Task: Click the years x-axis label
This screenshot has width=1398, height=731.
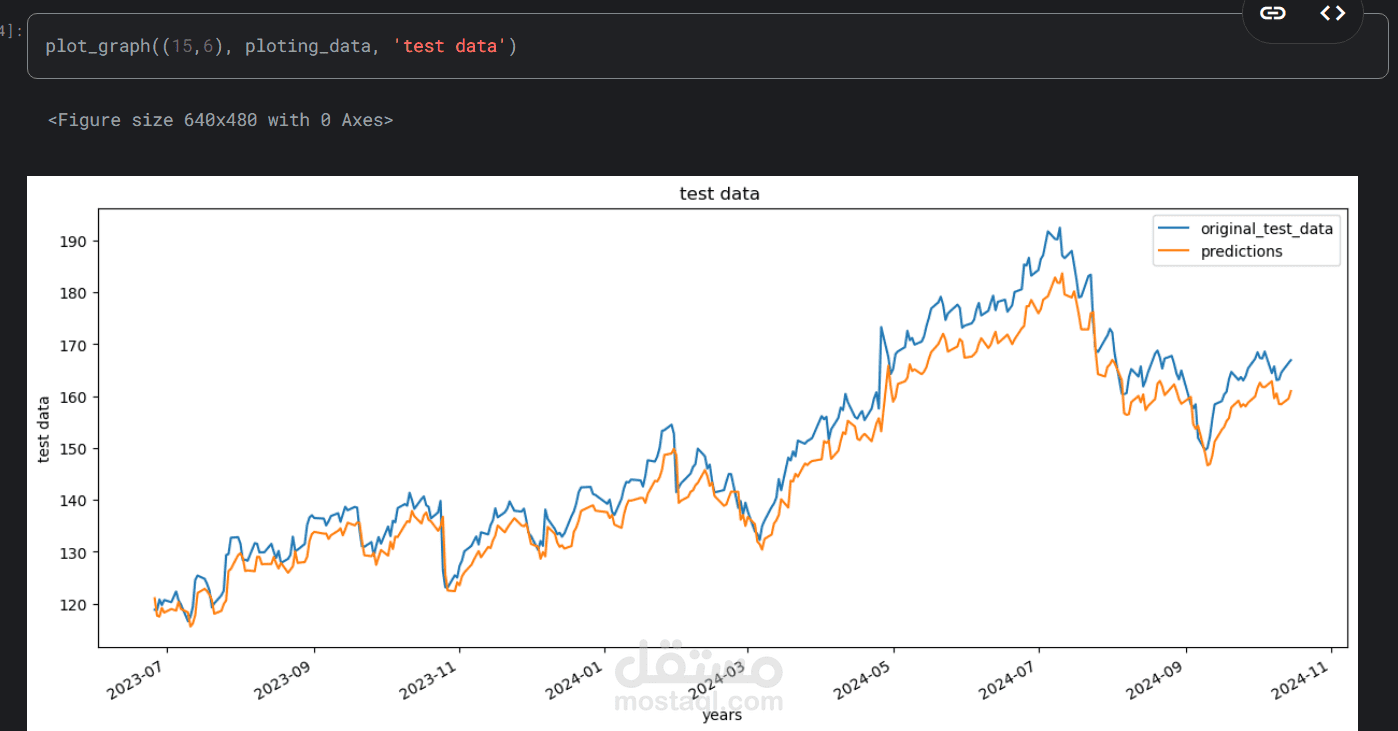Action: pos(722,715)
